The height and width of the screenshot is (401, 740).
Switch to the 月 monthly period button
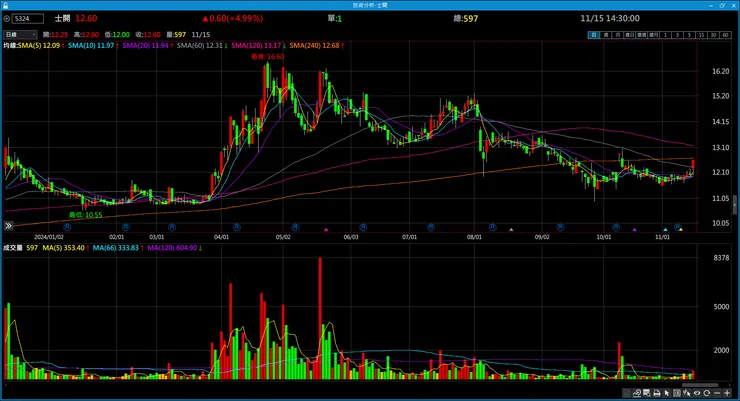[618, 35]
